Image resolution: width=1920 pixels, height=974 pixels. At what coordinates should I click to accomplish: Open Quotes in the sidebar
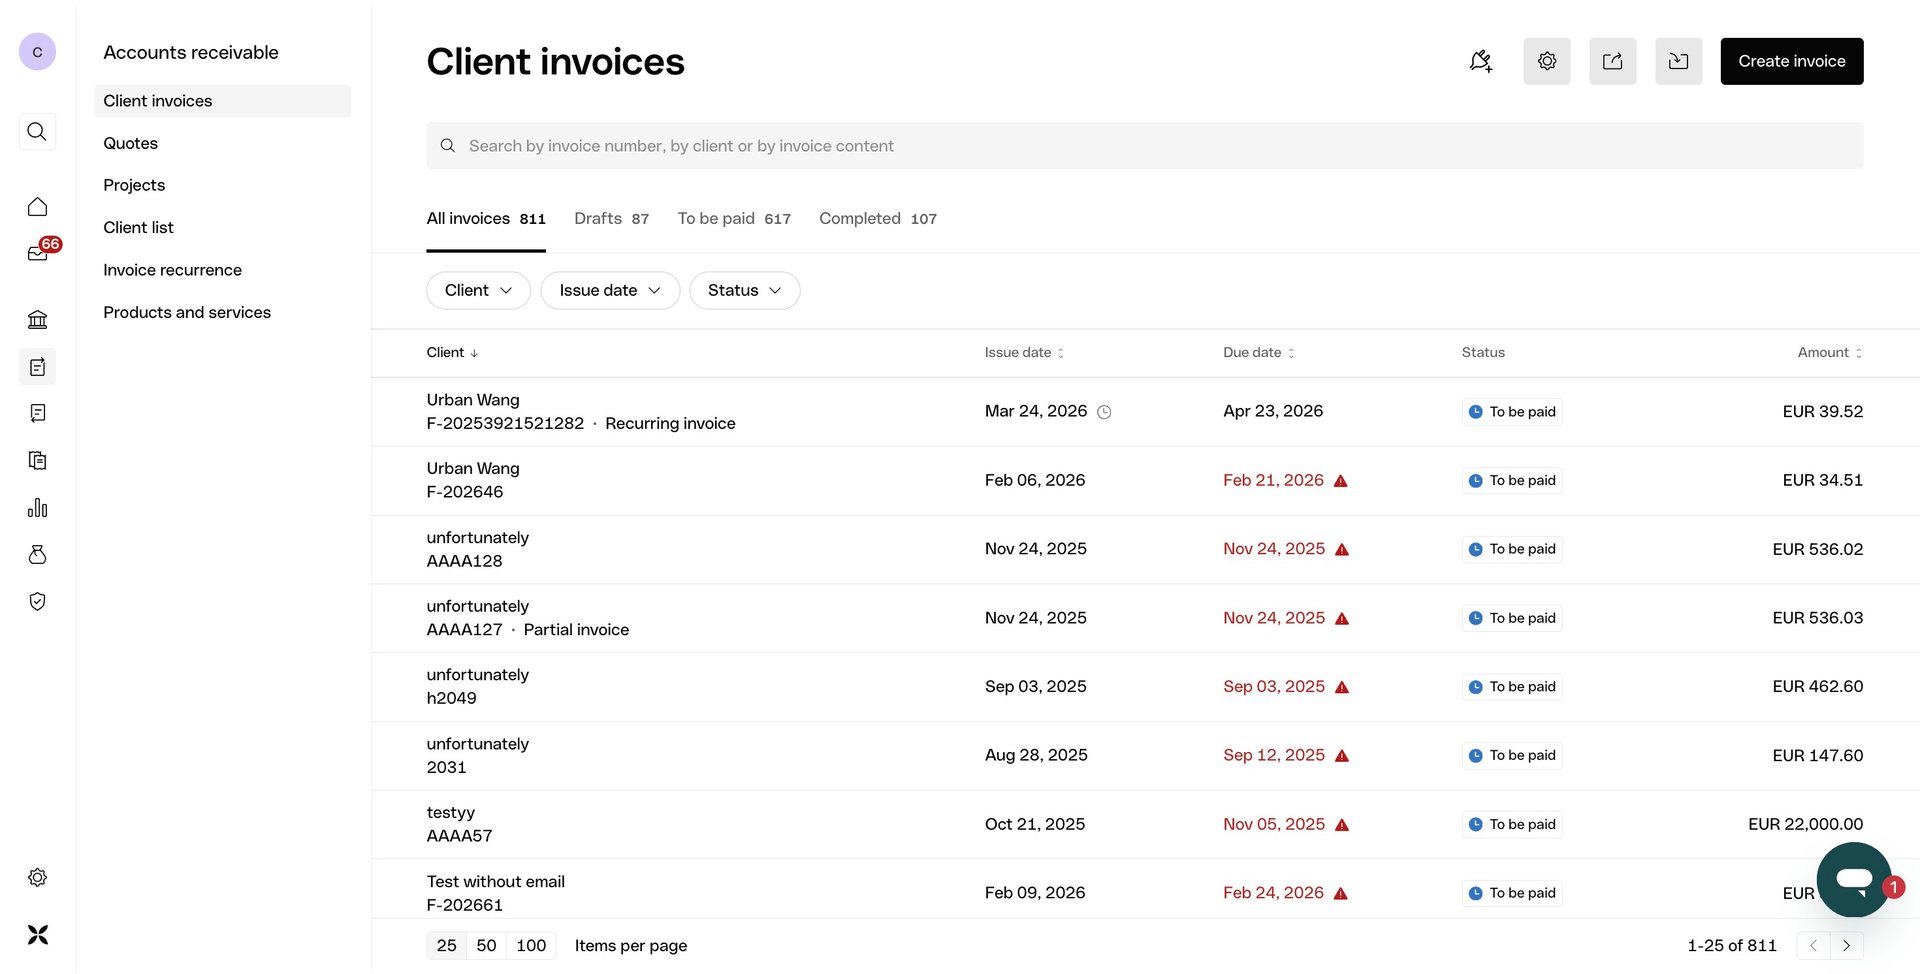pyautogui.click(x=131, y=143)
